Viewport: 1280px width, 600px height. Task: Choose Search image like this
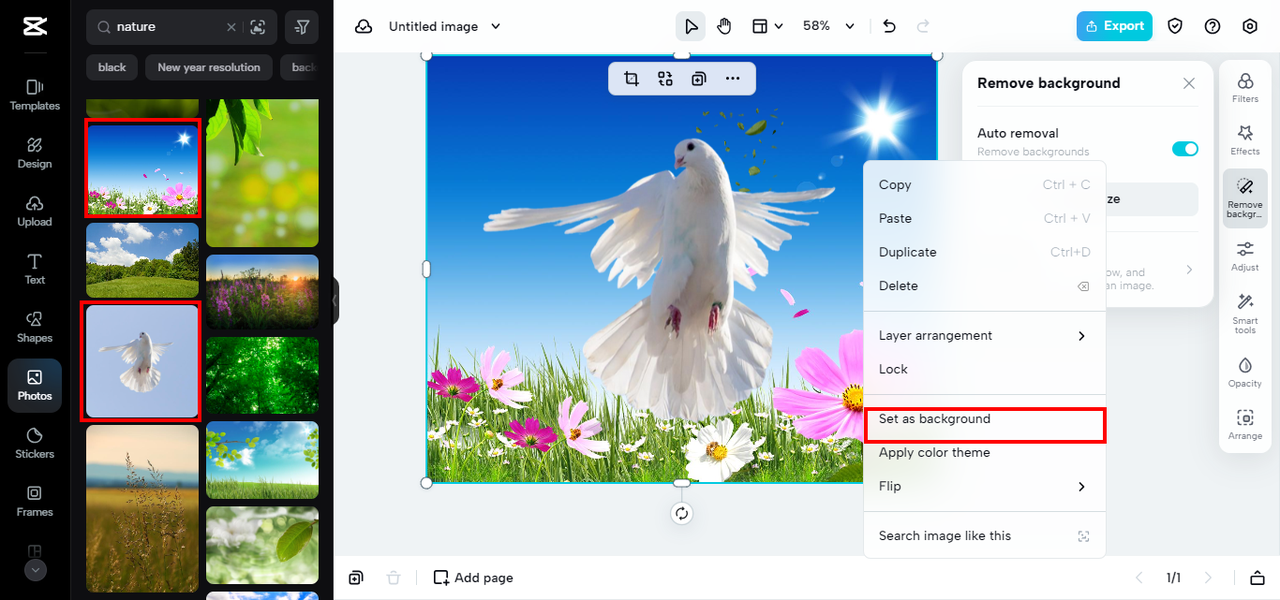click(985, 536)
